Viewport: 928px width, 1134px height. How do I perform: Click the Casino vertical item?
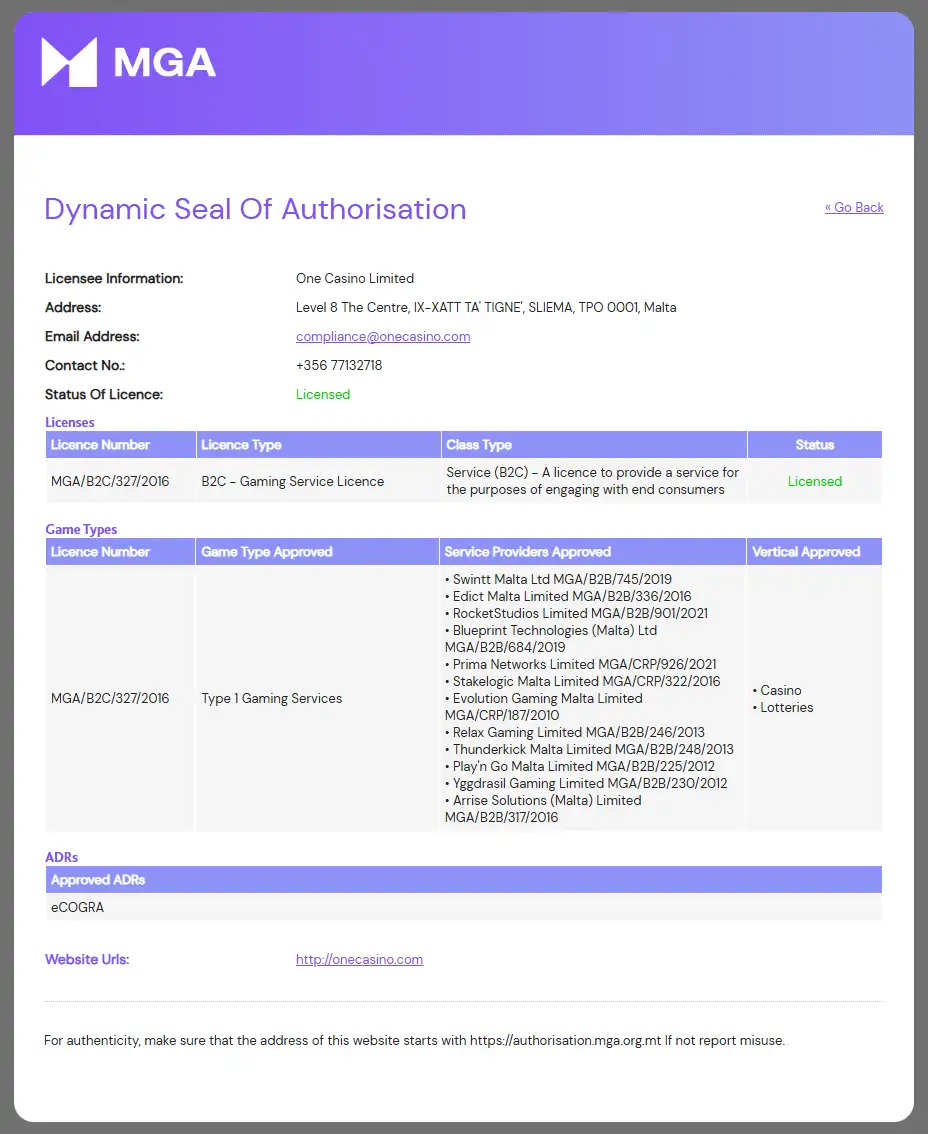[777, 691]
